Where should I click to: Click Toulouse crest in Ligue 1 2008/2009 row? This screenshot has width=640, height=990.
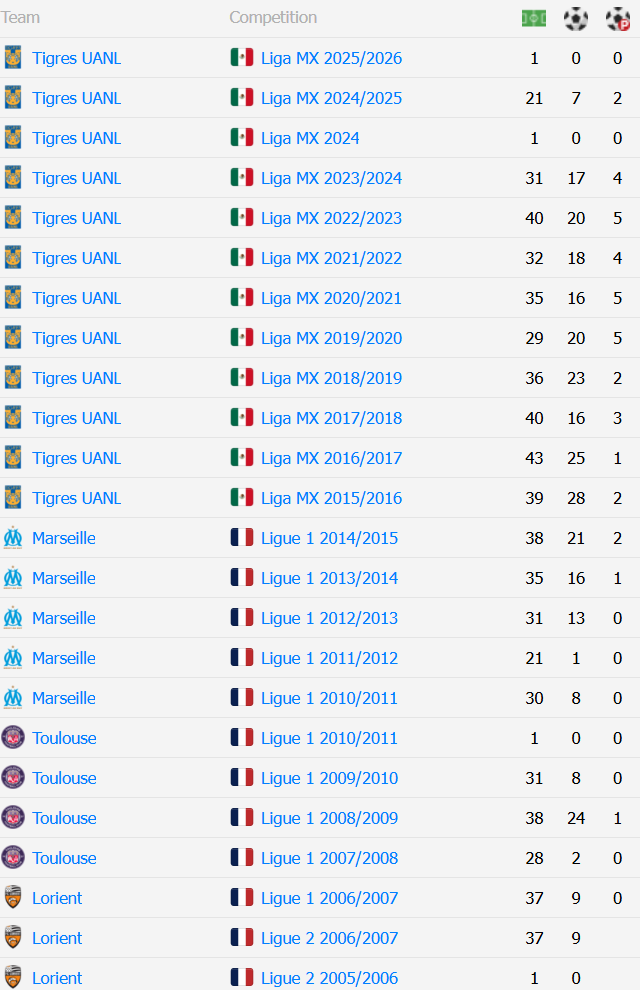[13, 818]
